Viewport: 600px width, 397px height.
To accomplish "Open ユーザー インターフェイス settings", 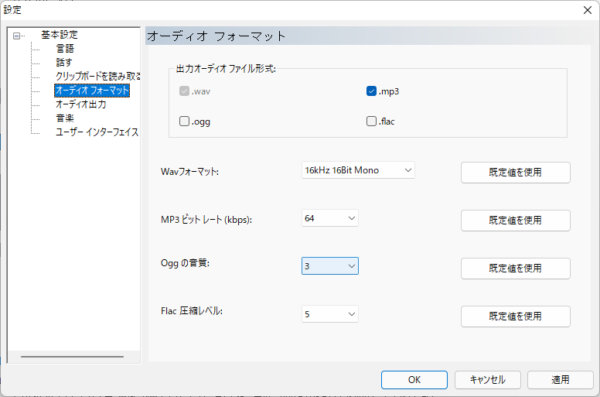I will [97, 132].
